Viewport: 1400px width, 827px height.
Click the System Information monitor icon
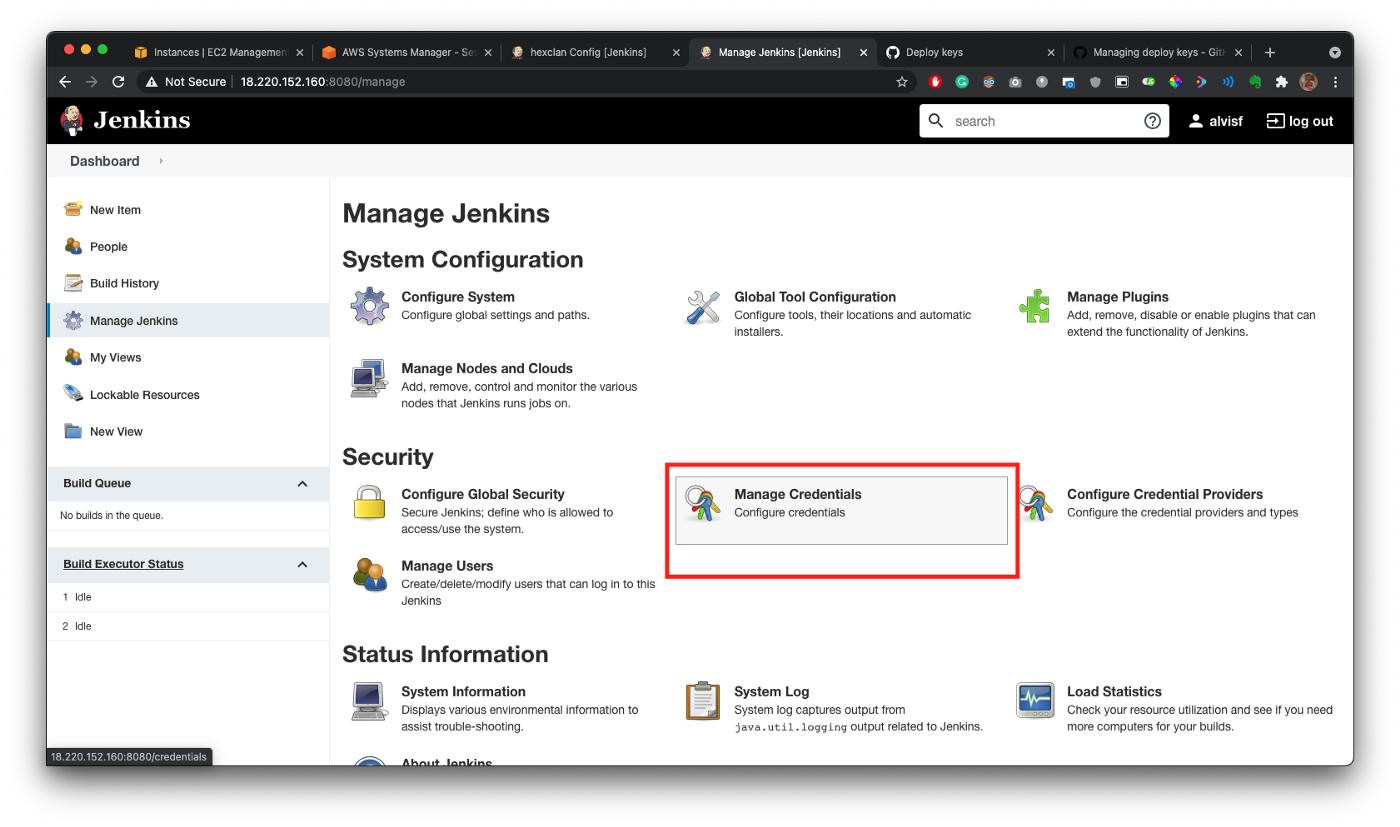370,701
